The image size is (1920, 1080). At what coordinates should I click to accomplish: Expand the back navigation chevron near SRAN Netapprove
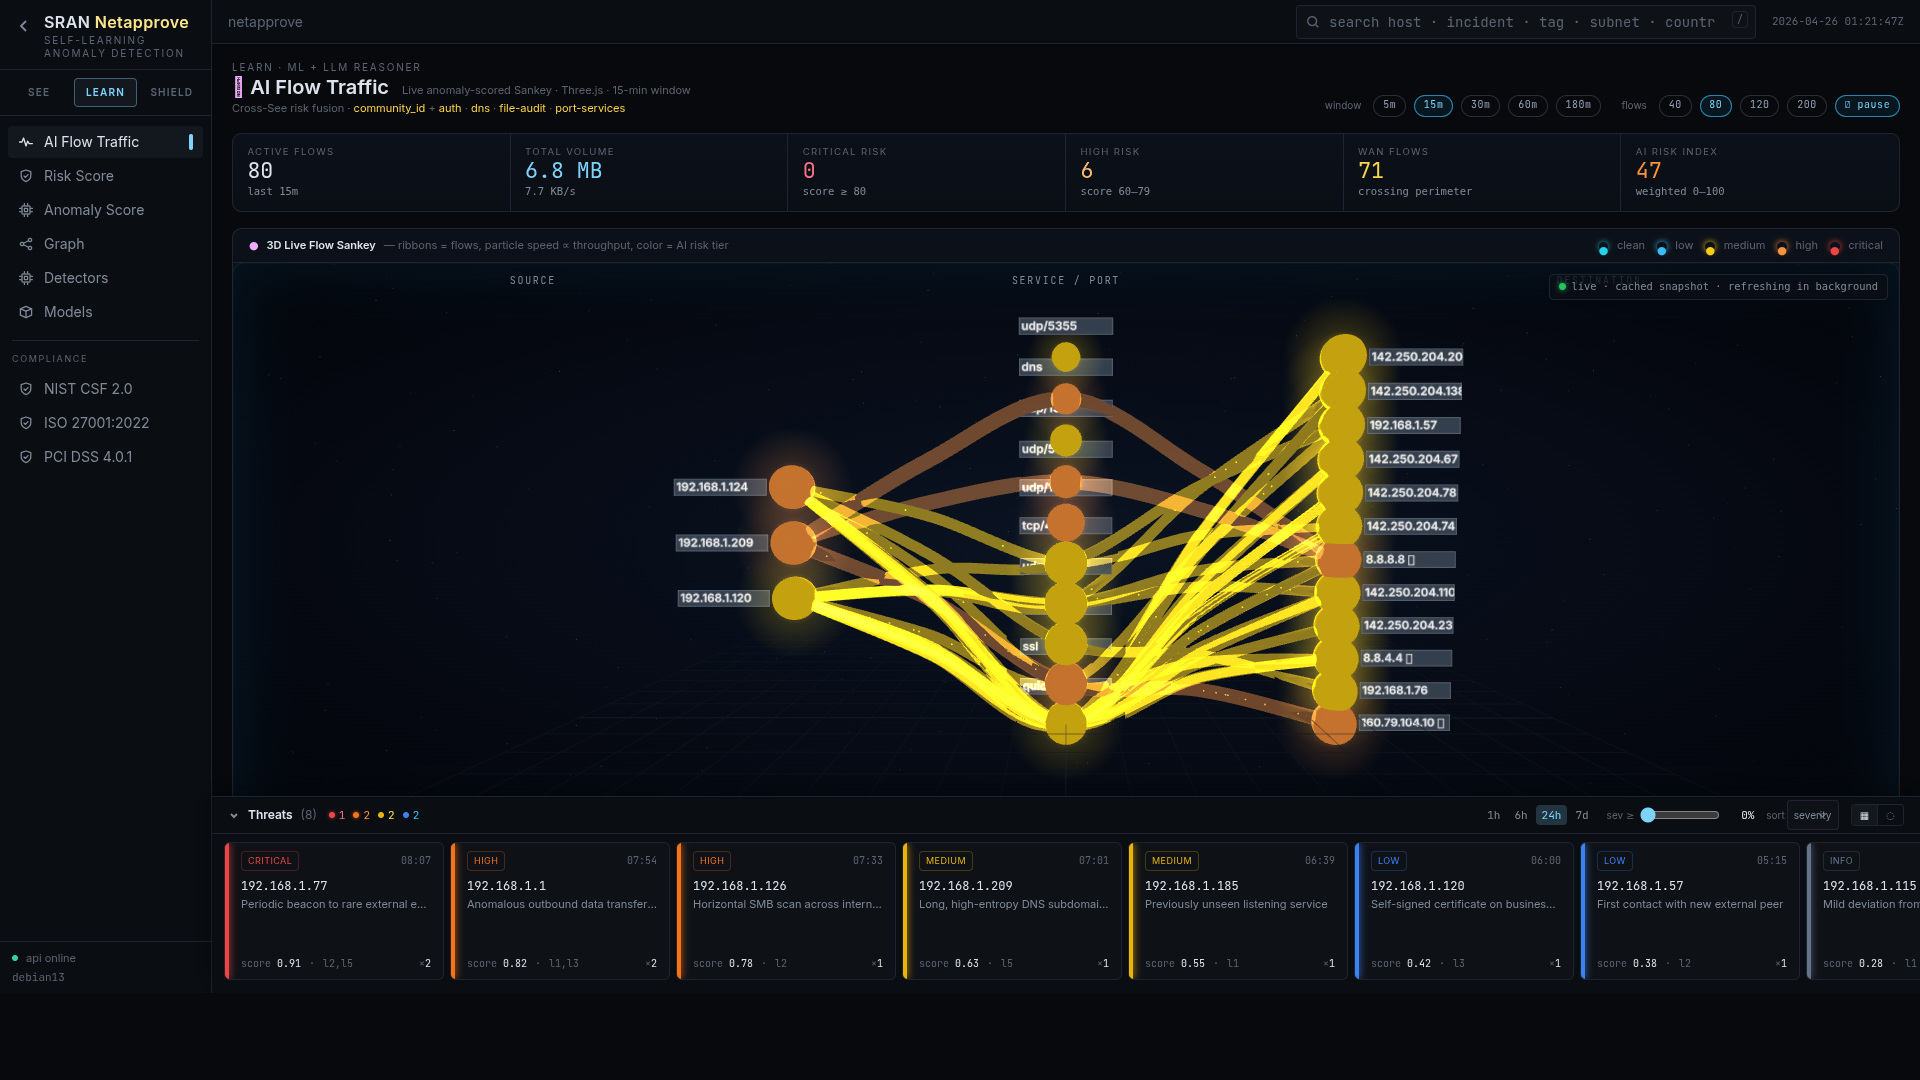(x=24, y=23)
